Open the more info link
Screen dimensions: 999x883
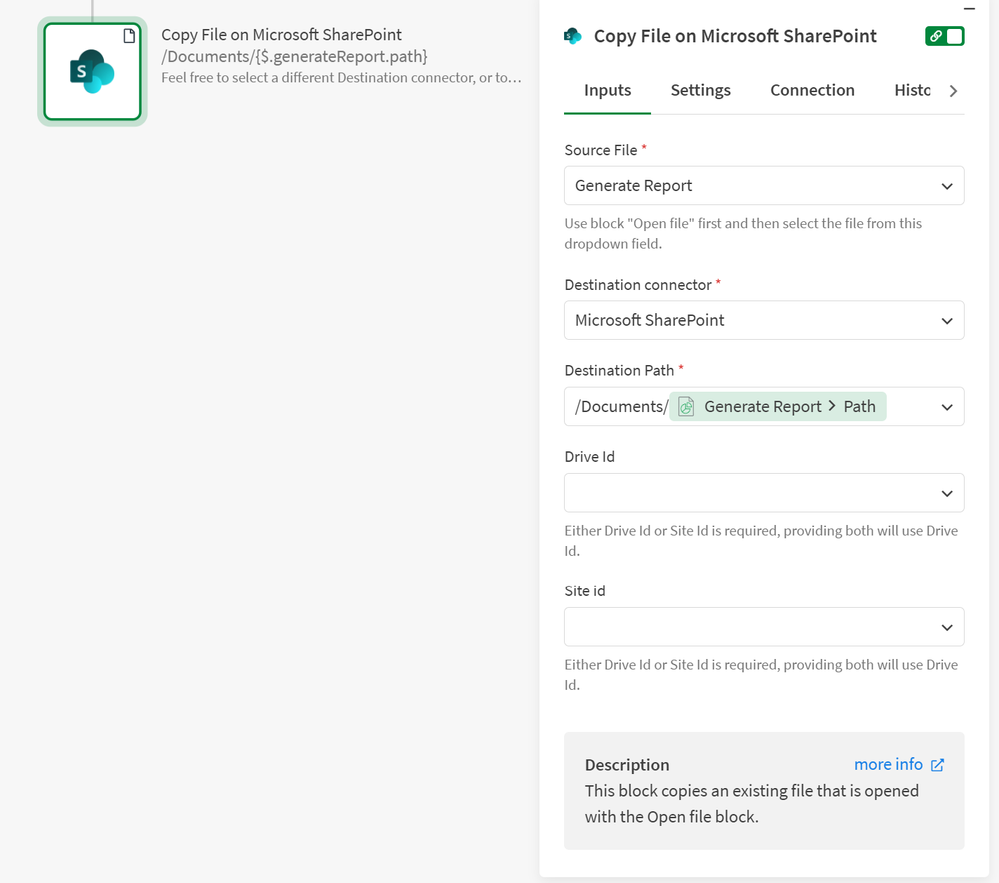click(x=888, y=764)
